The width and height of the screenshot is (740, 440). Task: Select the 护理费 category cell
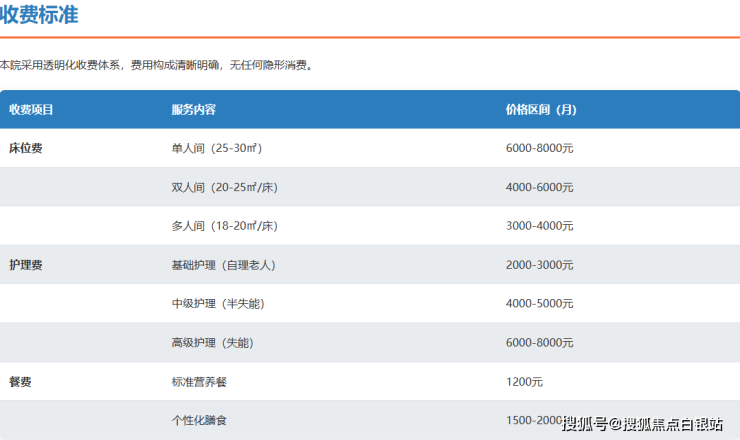(x=25, y=265)
